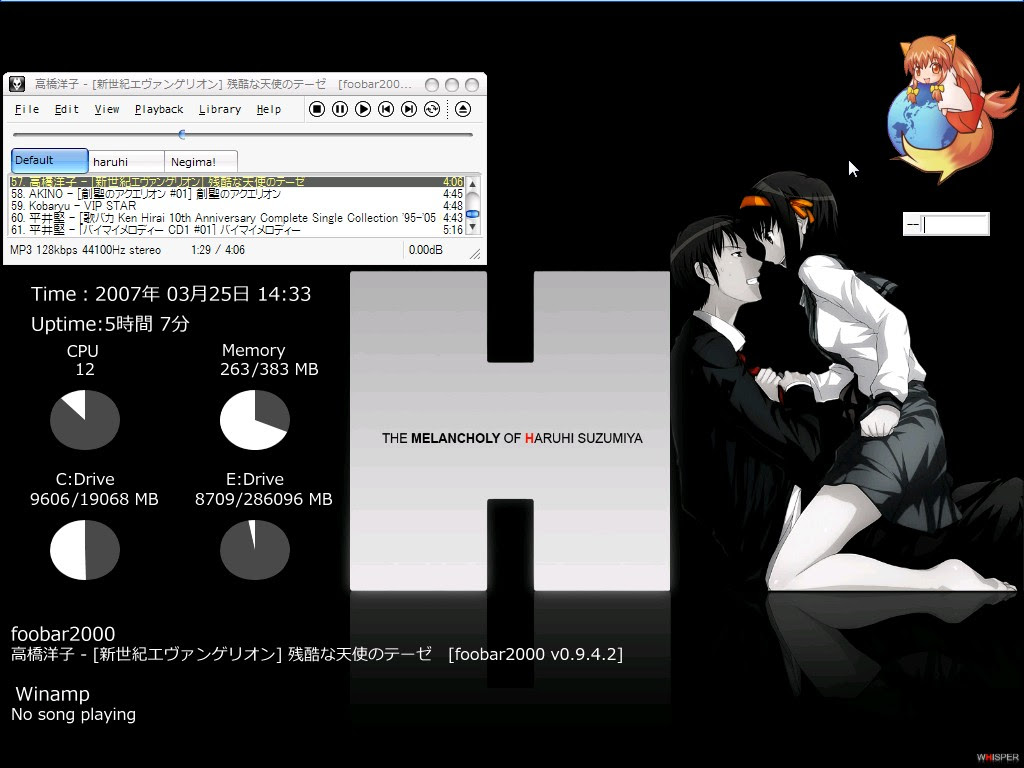Select track 59 Kobaryu - VIP STAR
This screenshot has height=768, width=1024.
coord(236,206)
